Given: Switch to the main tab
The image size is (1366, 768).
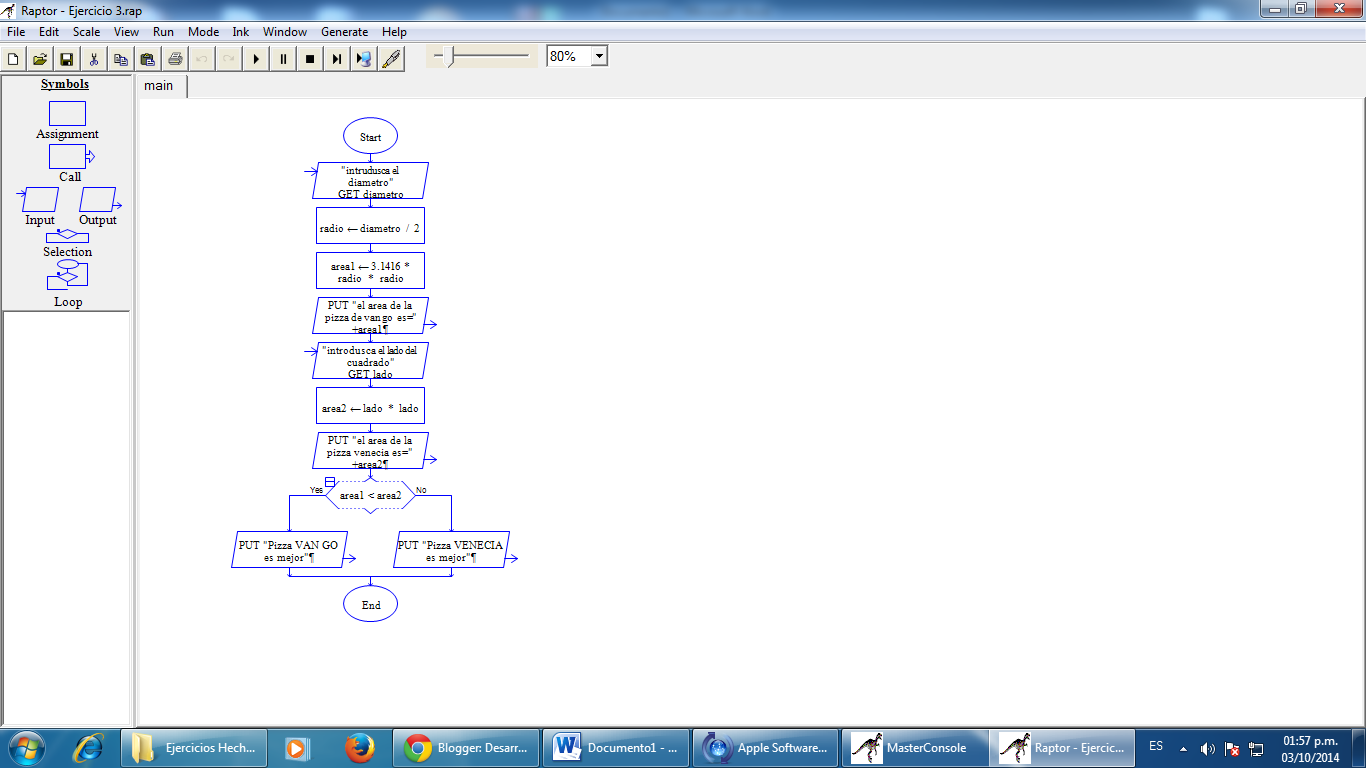Looking at the screenshot, I should [159, 86].
